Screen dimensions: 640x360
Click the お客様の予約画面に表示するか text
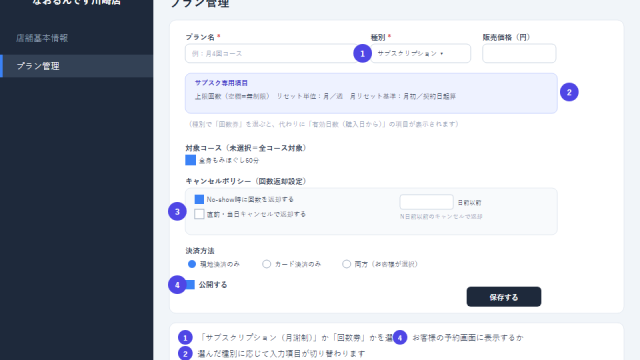468,338
